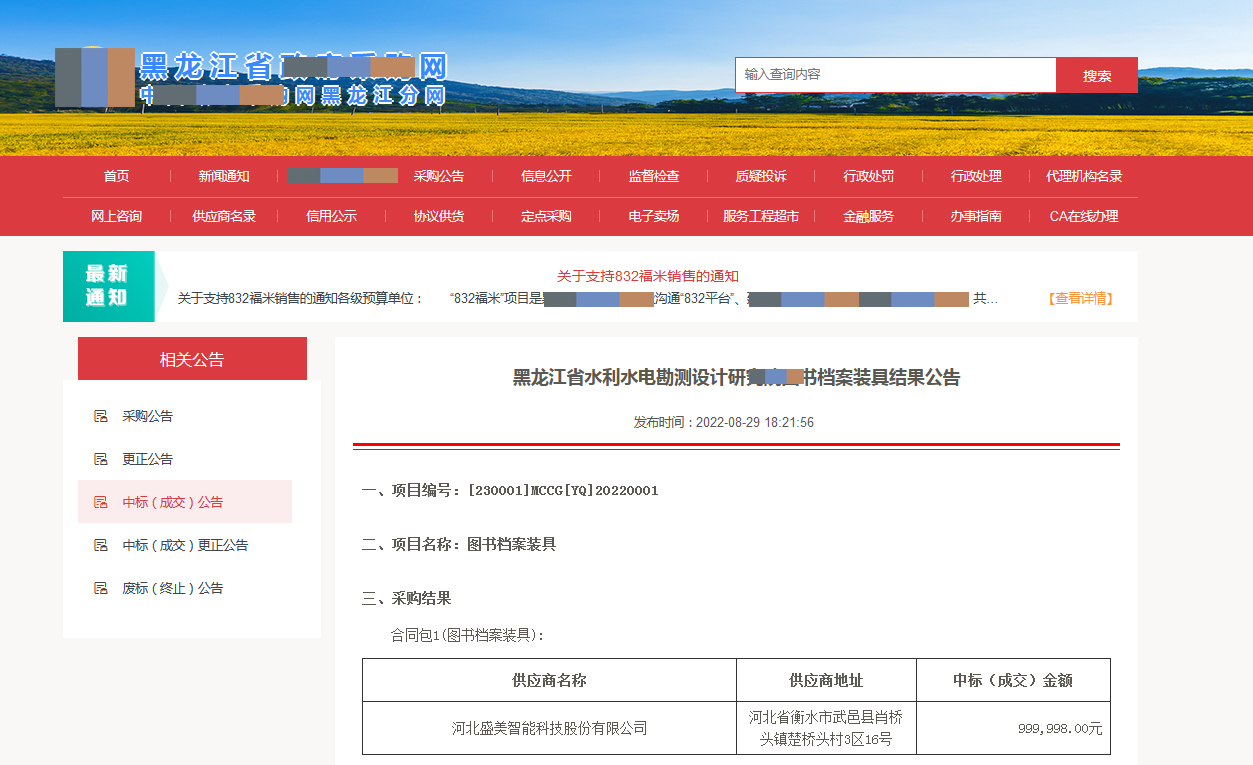
Task: Open 供应商名录 in second nav row
Action: [223, 216]
